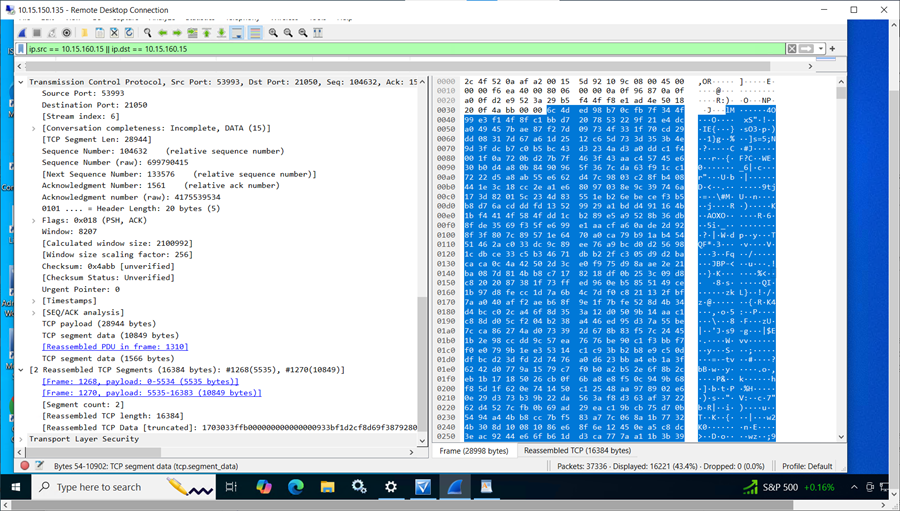
Task: Open a capture file with the folder icon
Action: click(x=84, y=33)
